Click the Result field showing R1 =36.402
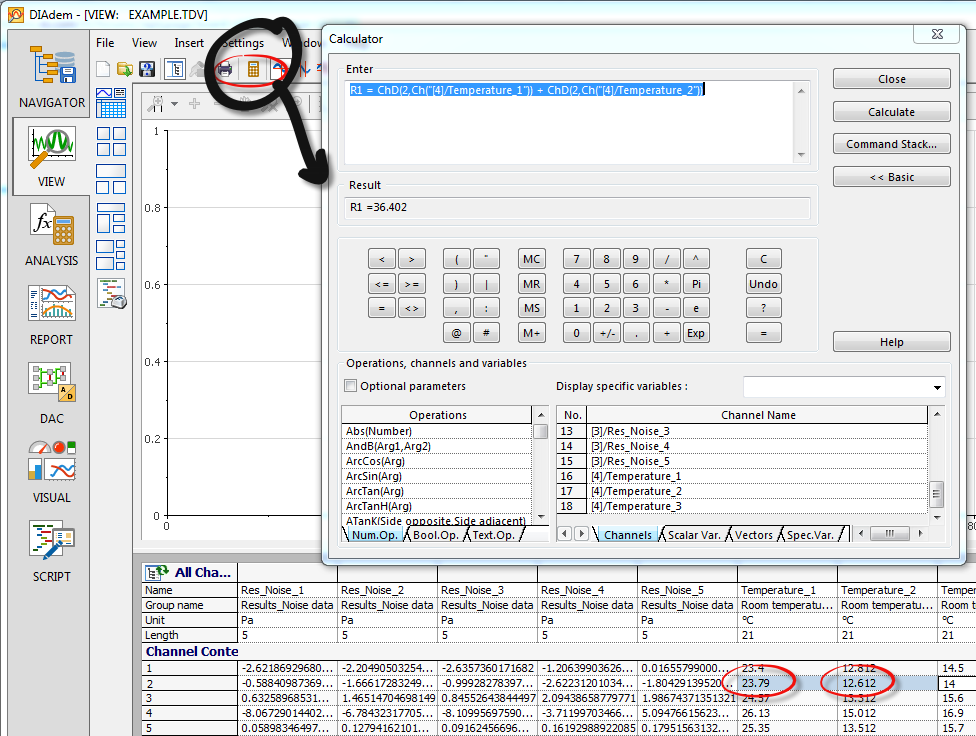Screen dimensions: 976x736 tap(577, 207)
